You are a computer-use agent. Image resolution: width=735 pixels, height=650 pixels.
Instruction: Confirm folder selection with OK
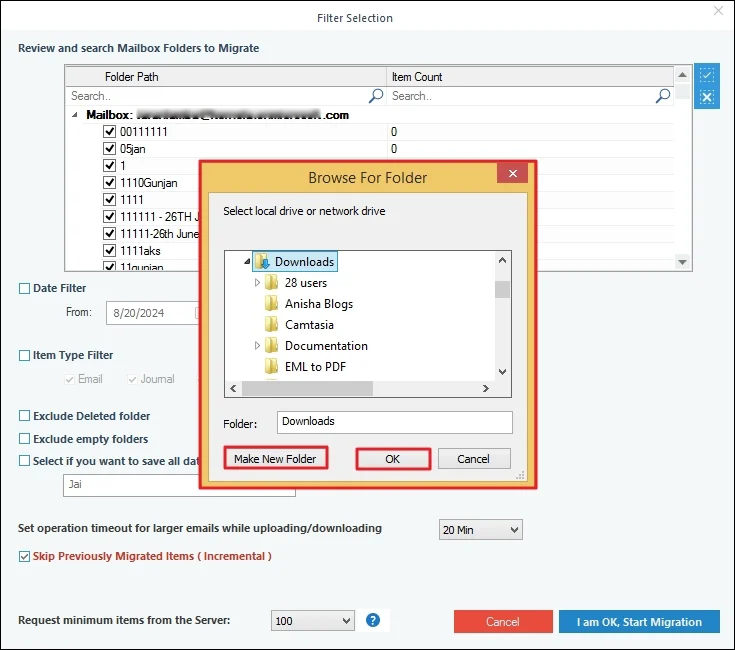[393, 459]
